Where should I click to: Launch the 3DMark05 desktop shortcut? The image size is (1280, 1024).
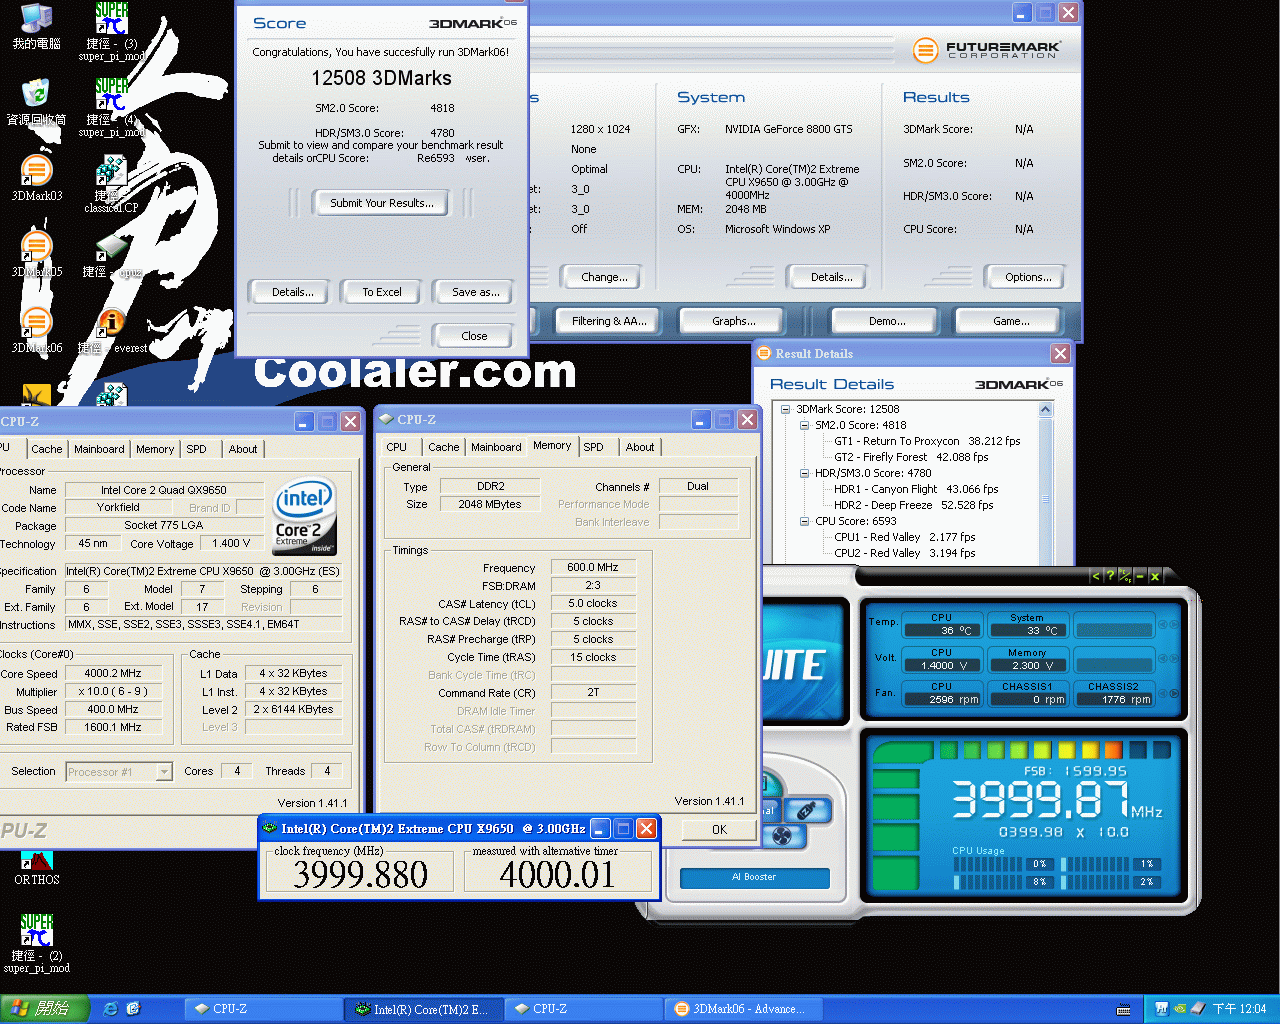[36, 254]
